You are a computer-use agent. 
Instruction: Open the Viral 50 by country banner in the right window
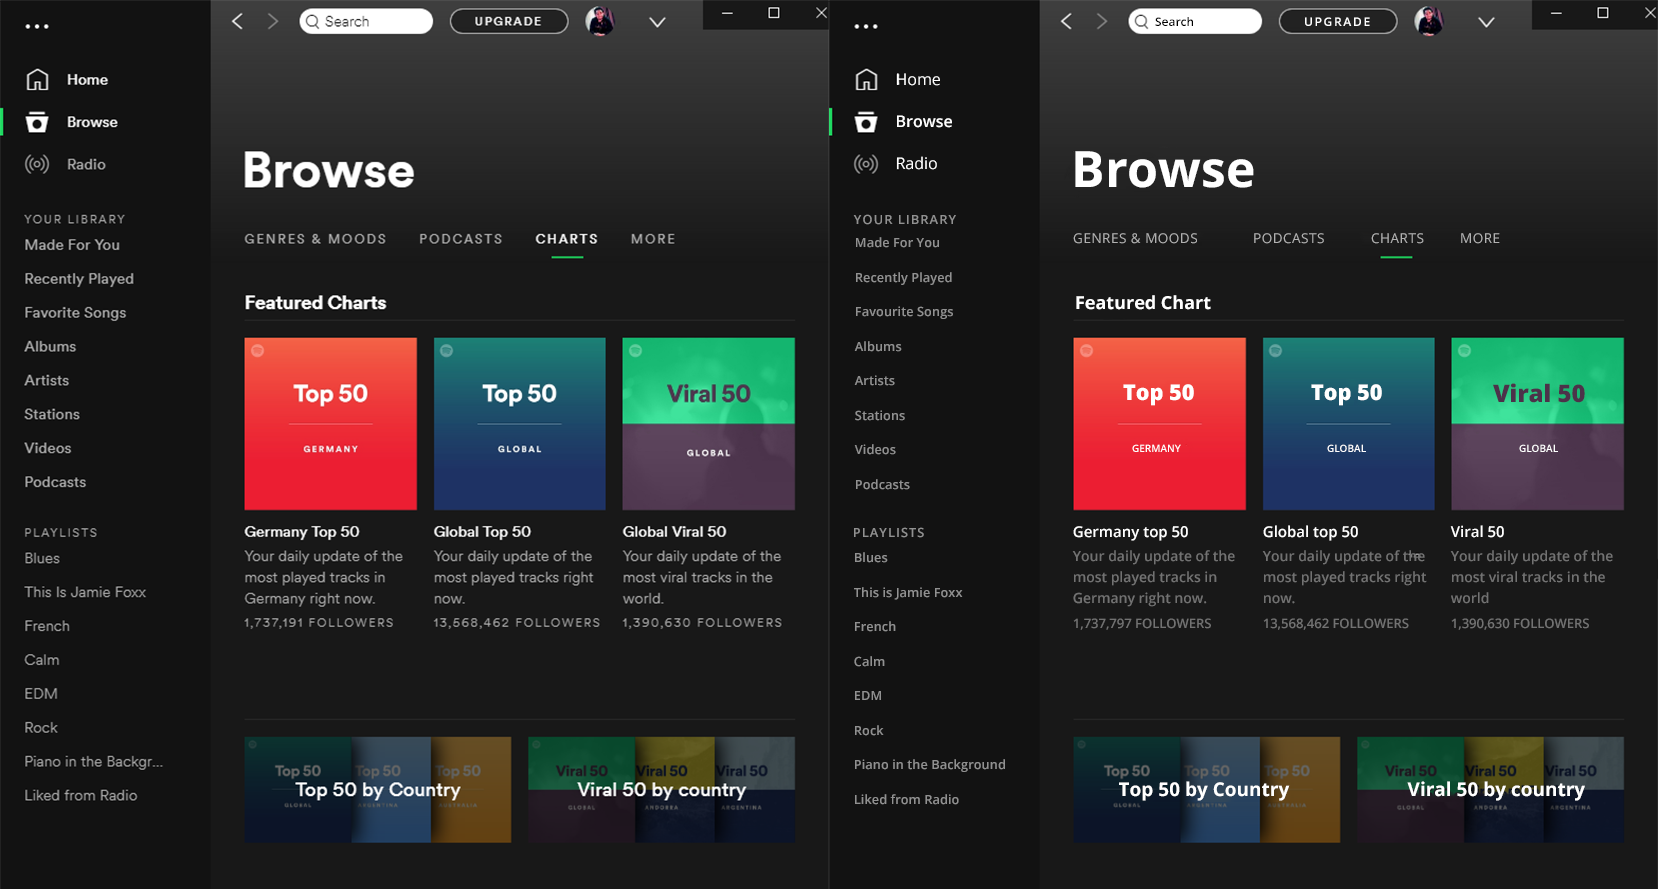point(1490,789)
